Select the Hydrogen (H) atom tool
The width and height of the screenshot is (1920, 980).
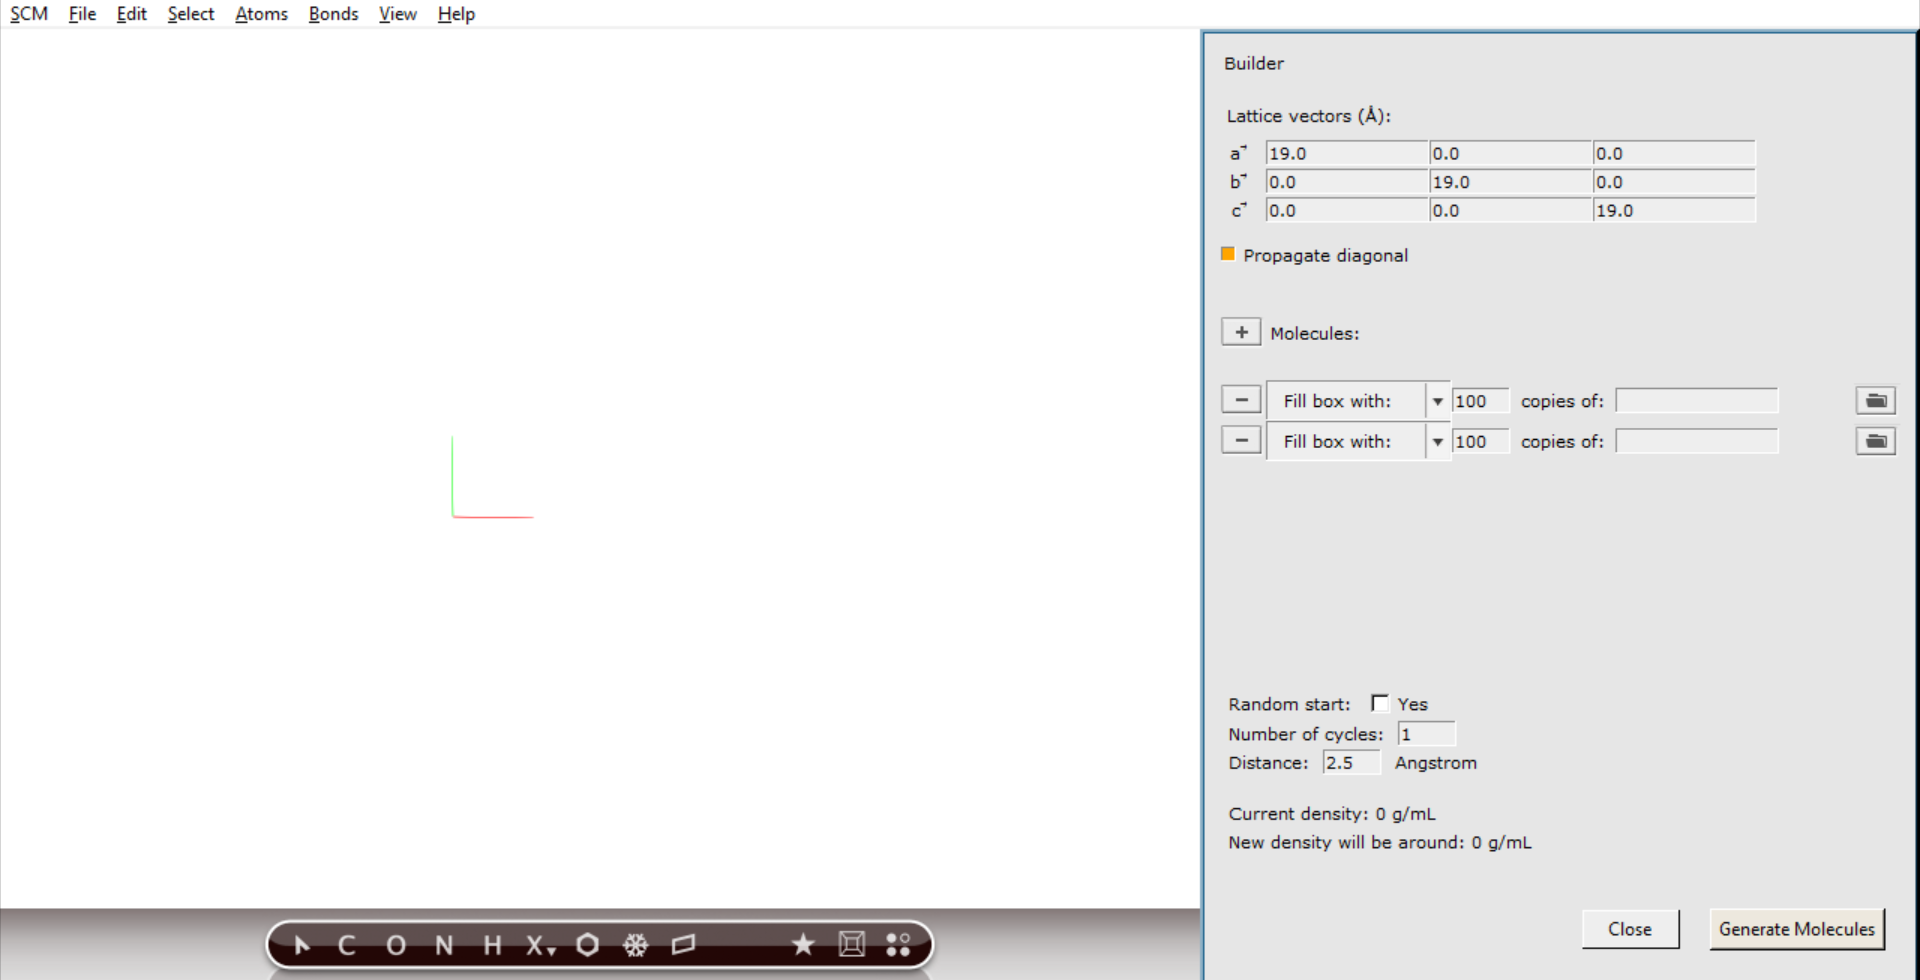tap(492, 945)
